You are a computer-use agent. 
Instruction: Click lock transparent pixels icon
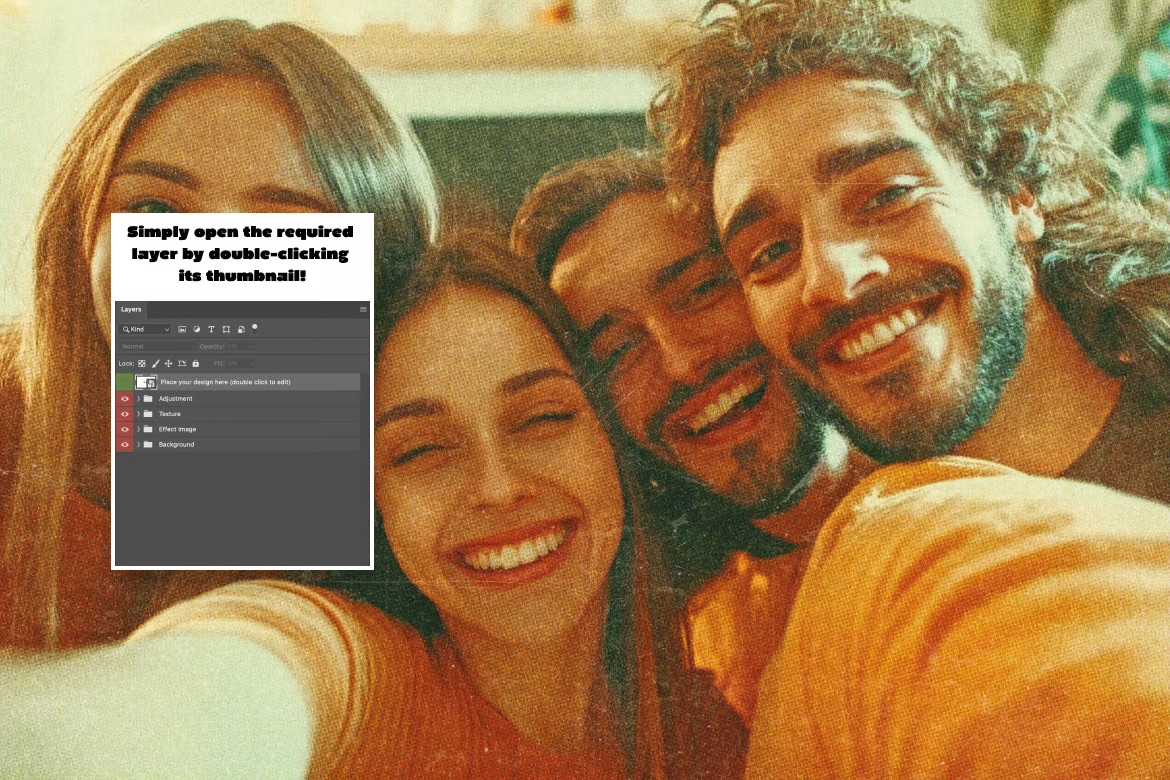[x=142, y=363]
